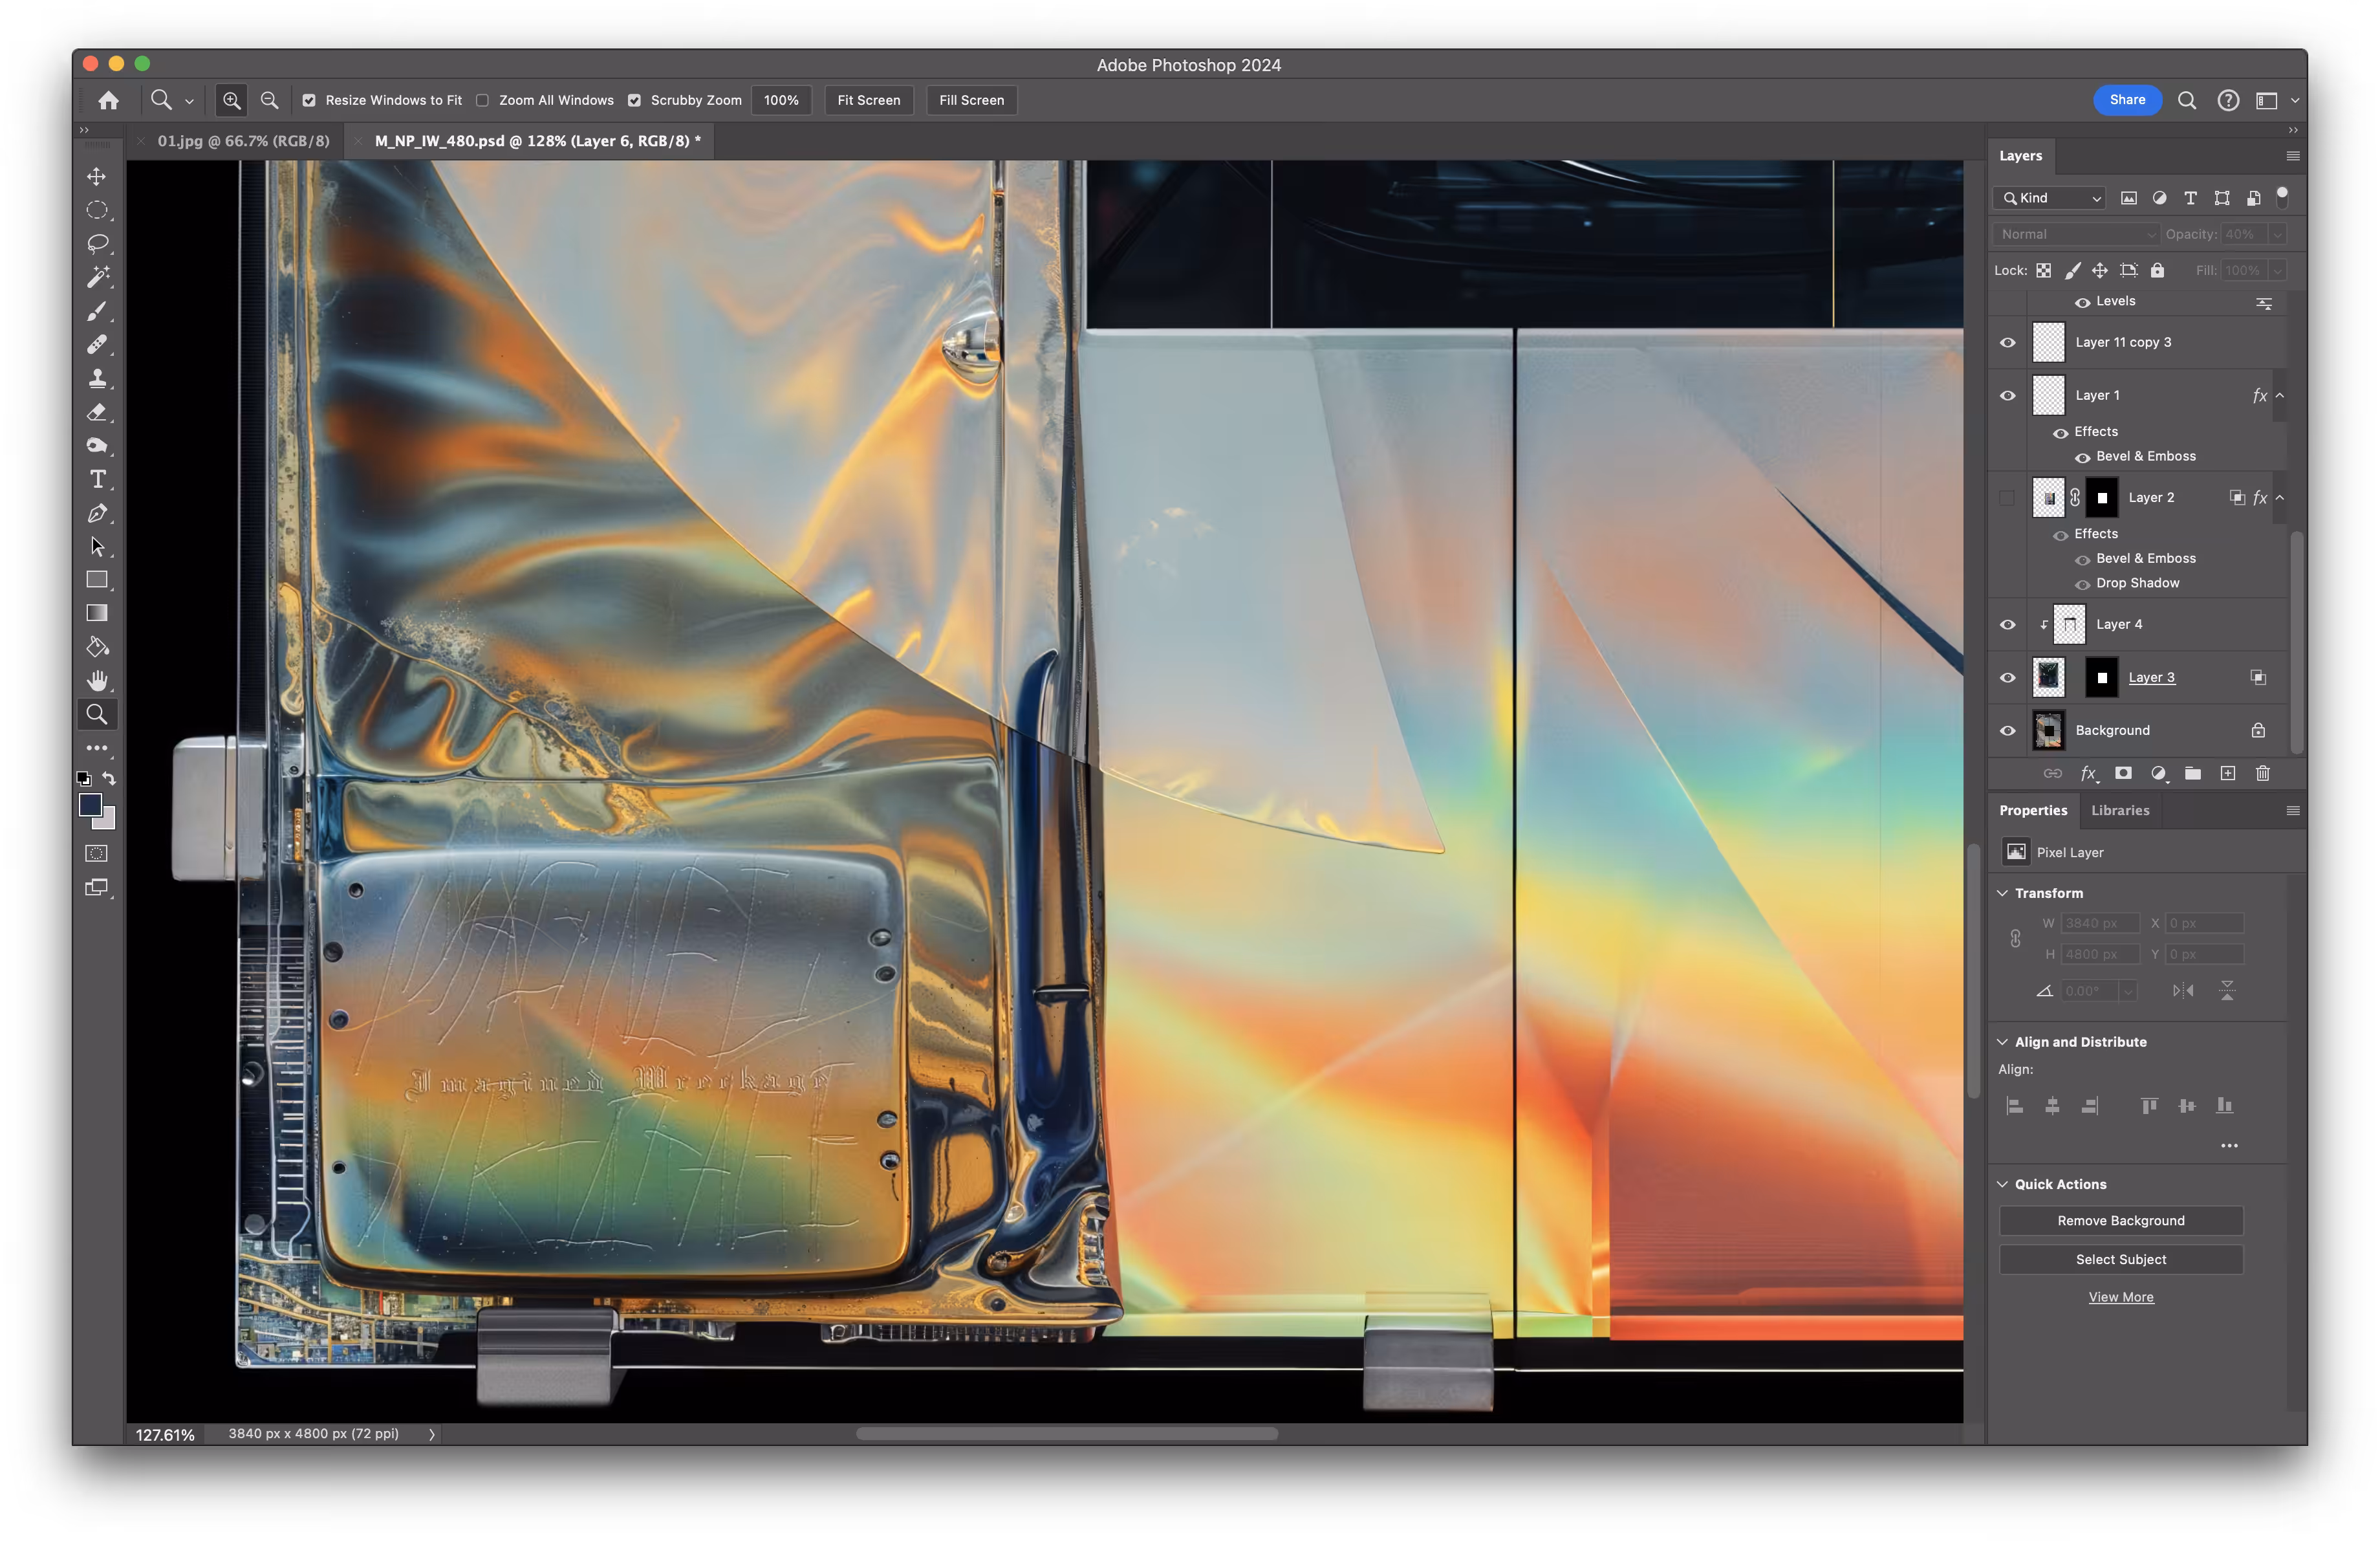Screen dimensions: 2380x1541
Task: Hide Layer 1 eye icon
Action: (2007, 395)
